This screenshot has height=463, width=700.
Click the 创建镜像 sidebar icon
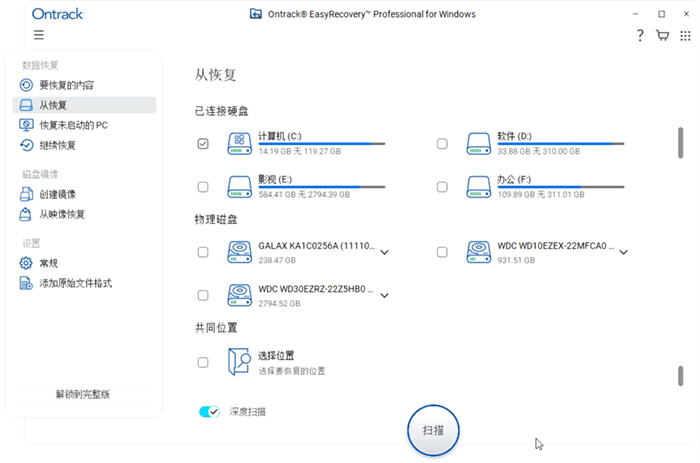26,194
